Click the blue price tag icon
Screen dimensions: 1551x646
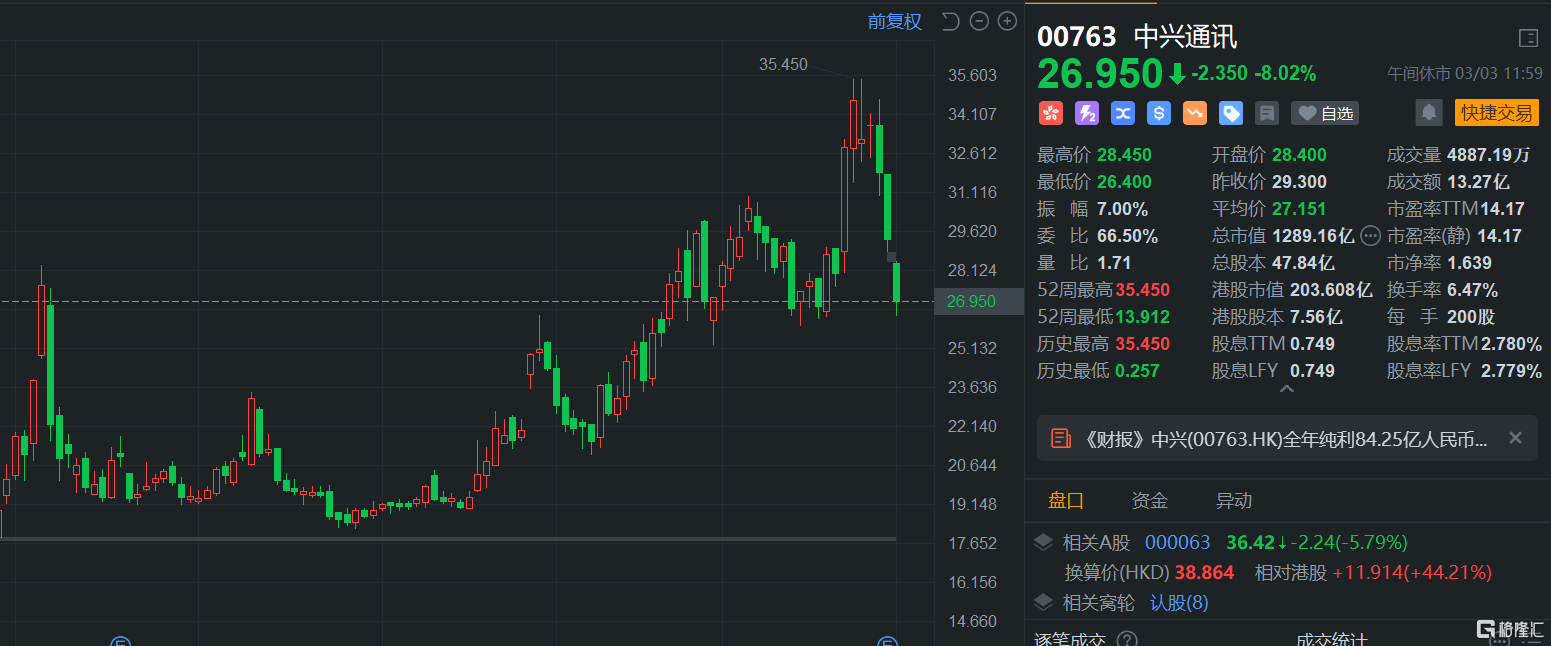click(x=1231, y=113)
